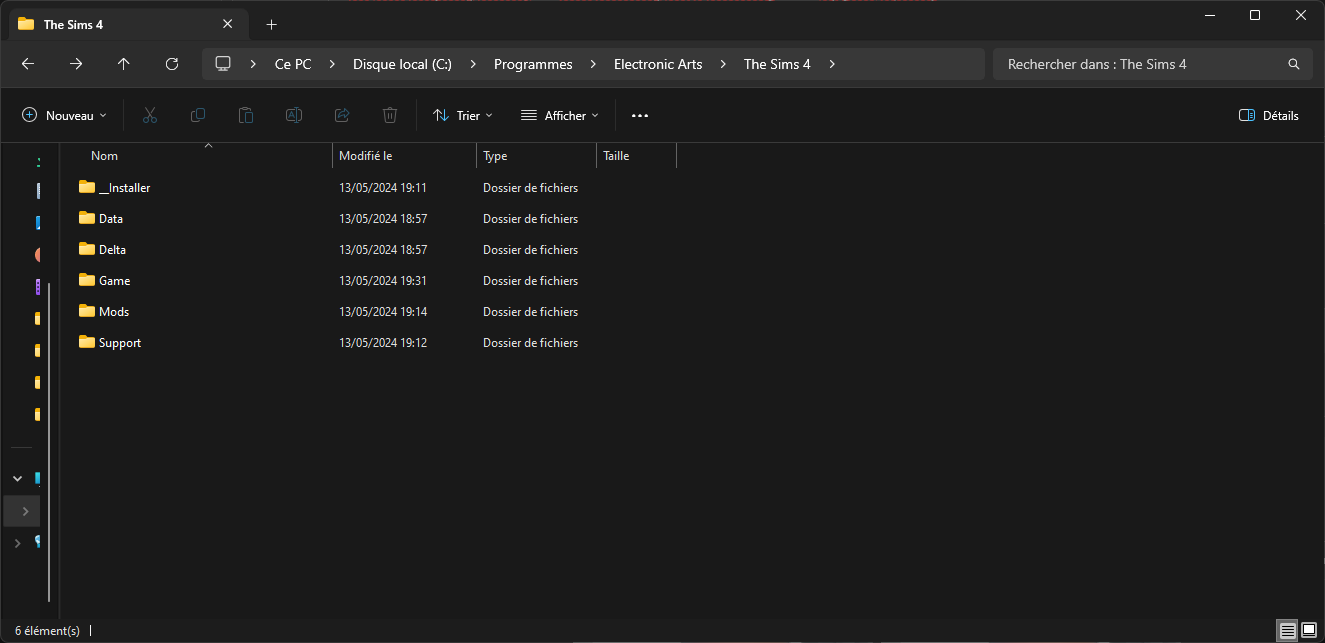Select the Delta folder icon
Viewport: 1325px width, 643px height.
click(x=87, y=249)
